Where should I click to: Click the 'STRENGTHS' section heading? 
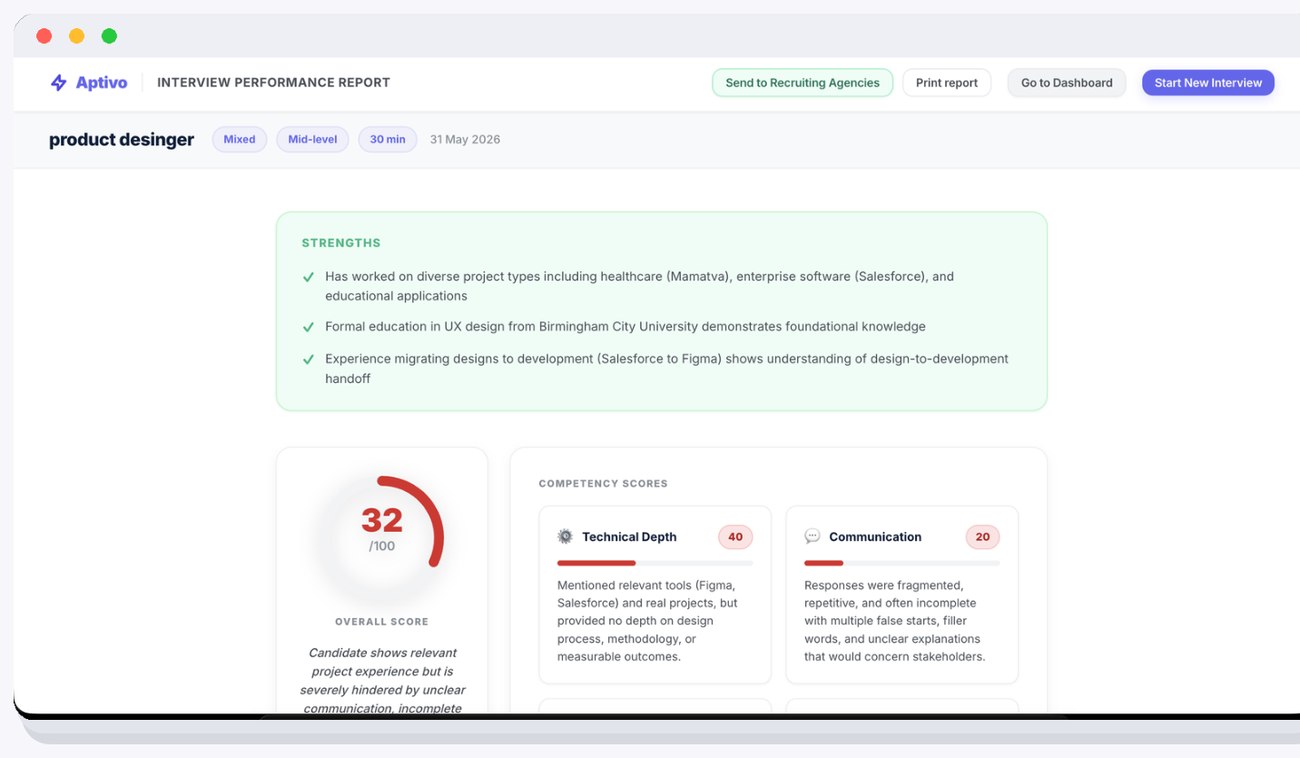point(341,243)
